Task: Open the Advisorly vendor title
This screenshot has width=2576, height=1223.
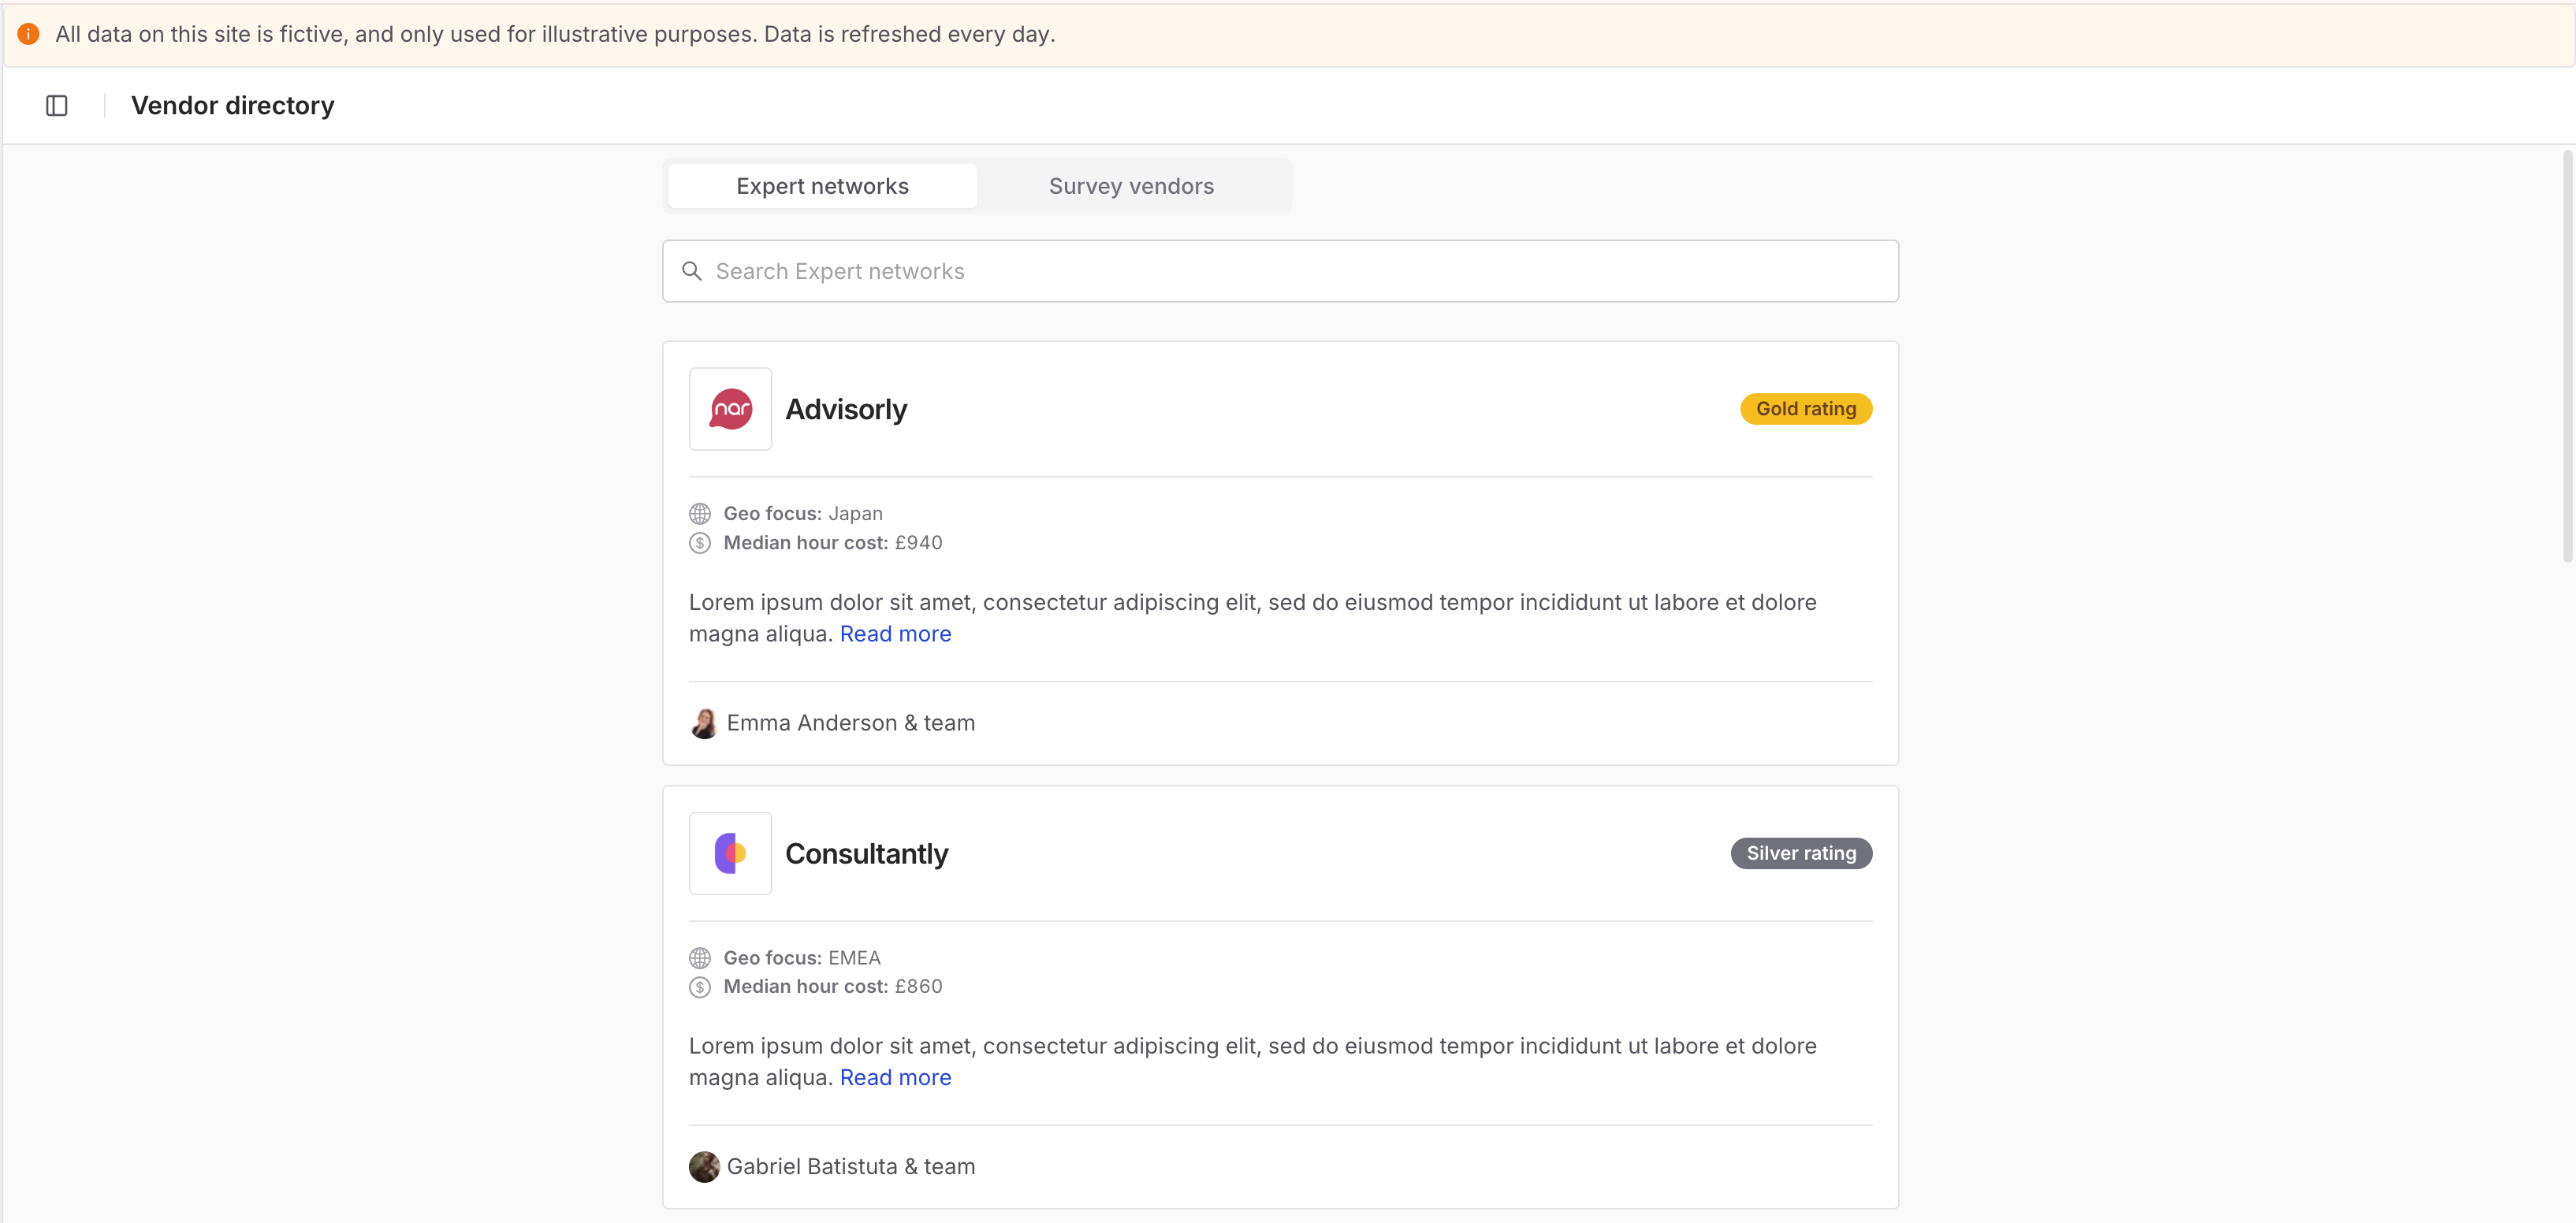Action: (x=846, y=409)
